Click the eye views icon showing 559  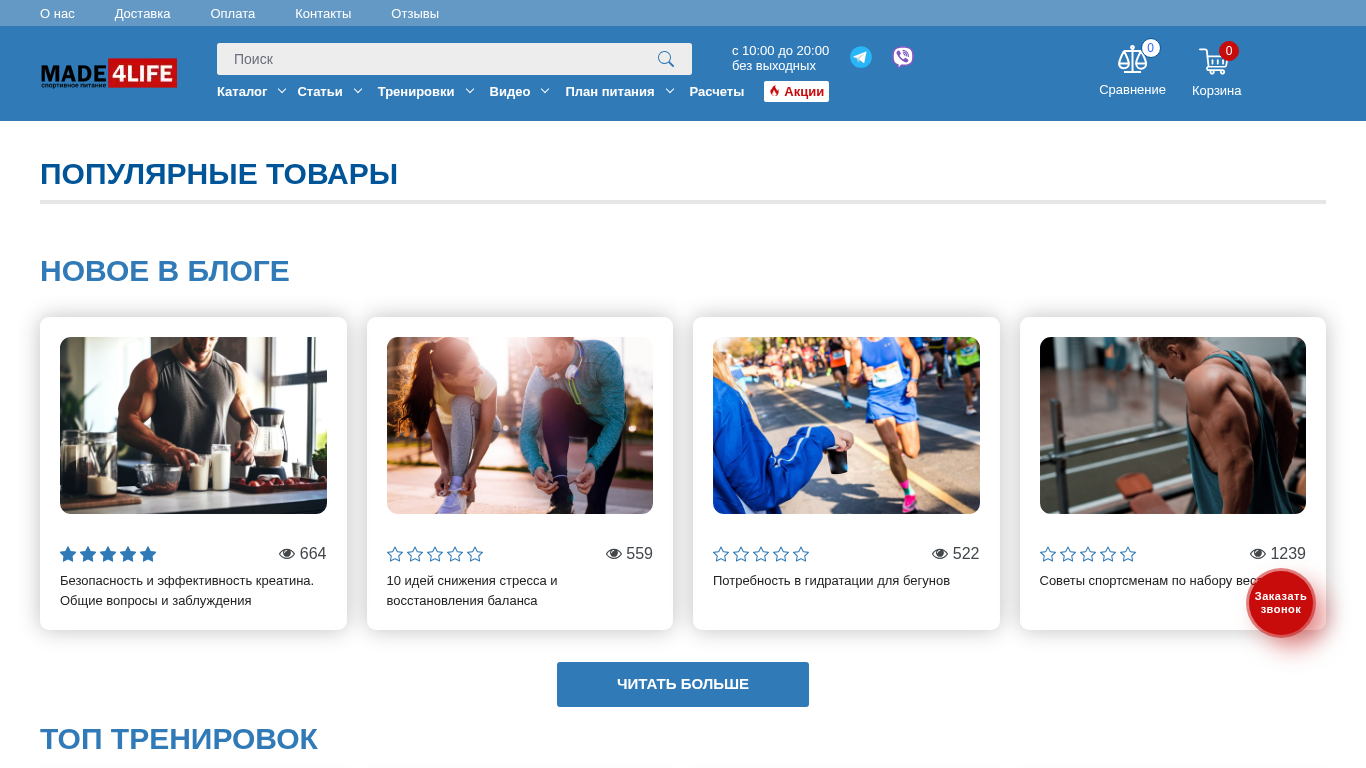(614, 554)
